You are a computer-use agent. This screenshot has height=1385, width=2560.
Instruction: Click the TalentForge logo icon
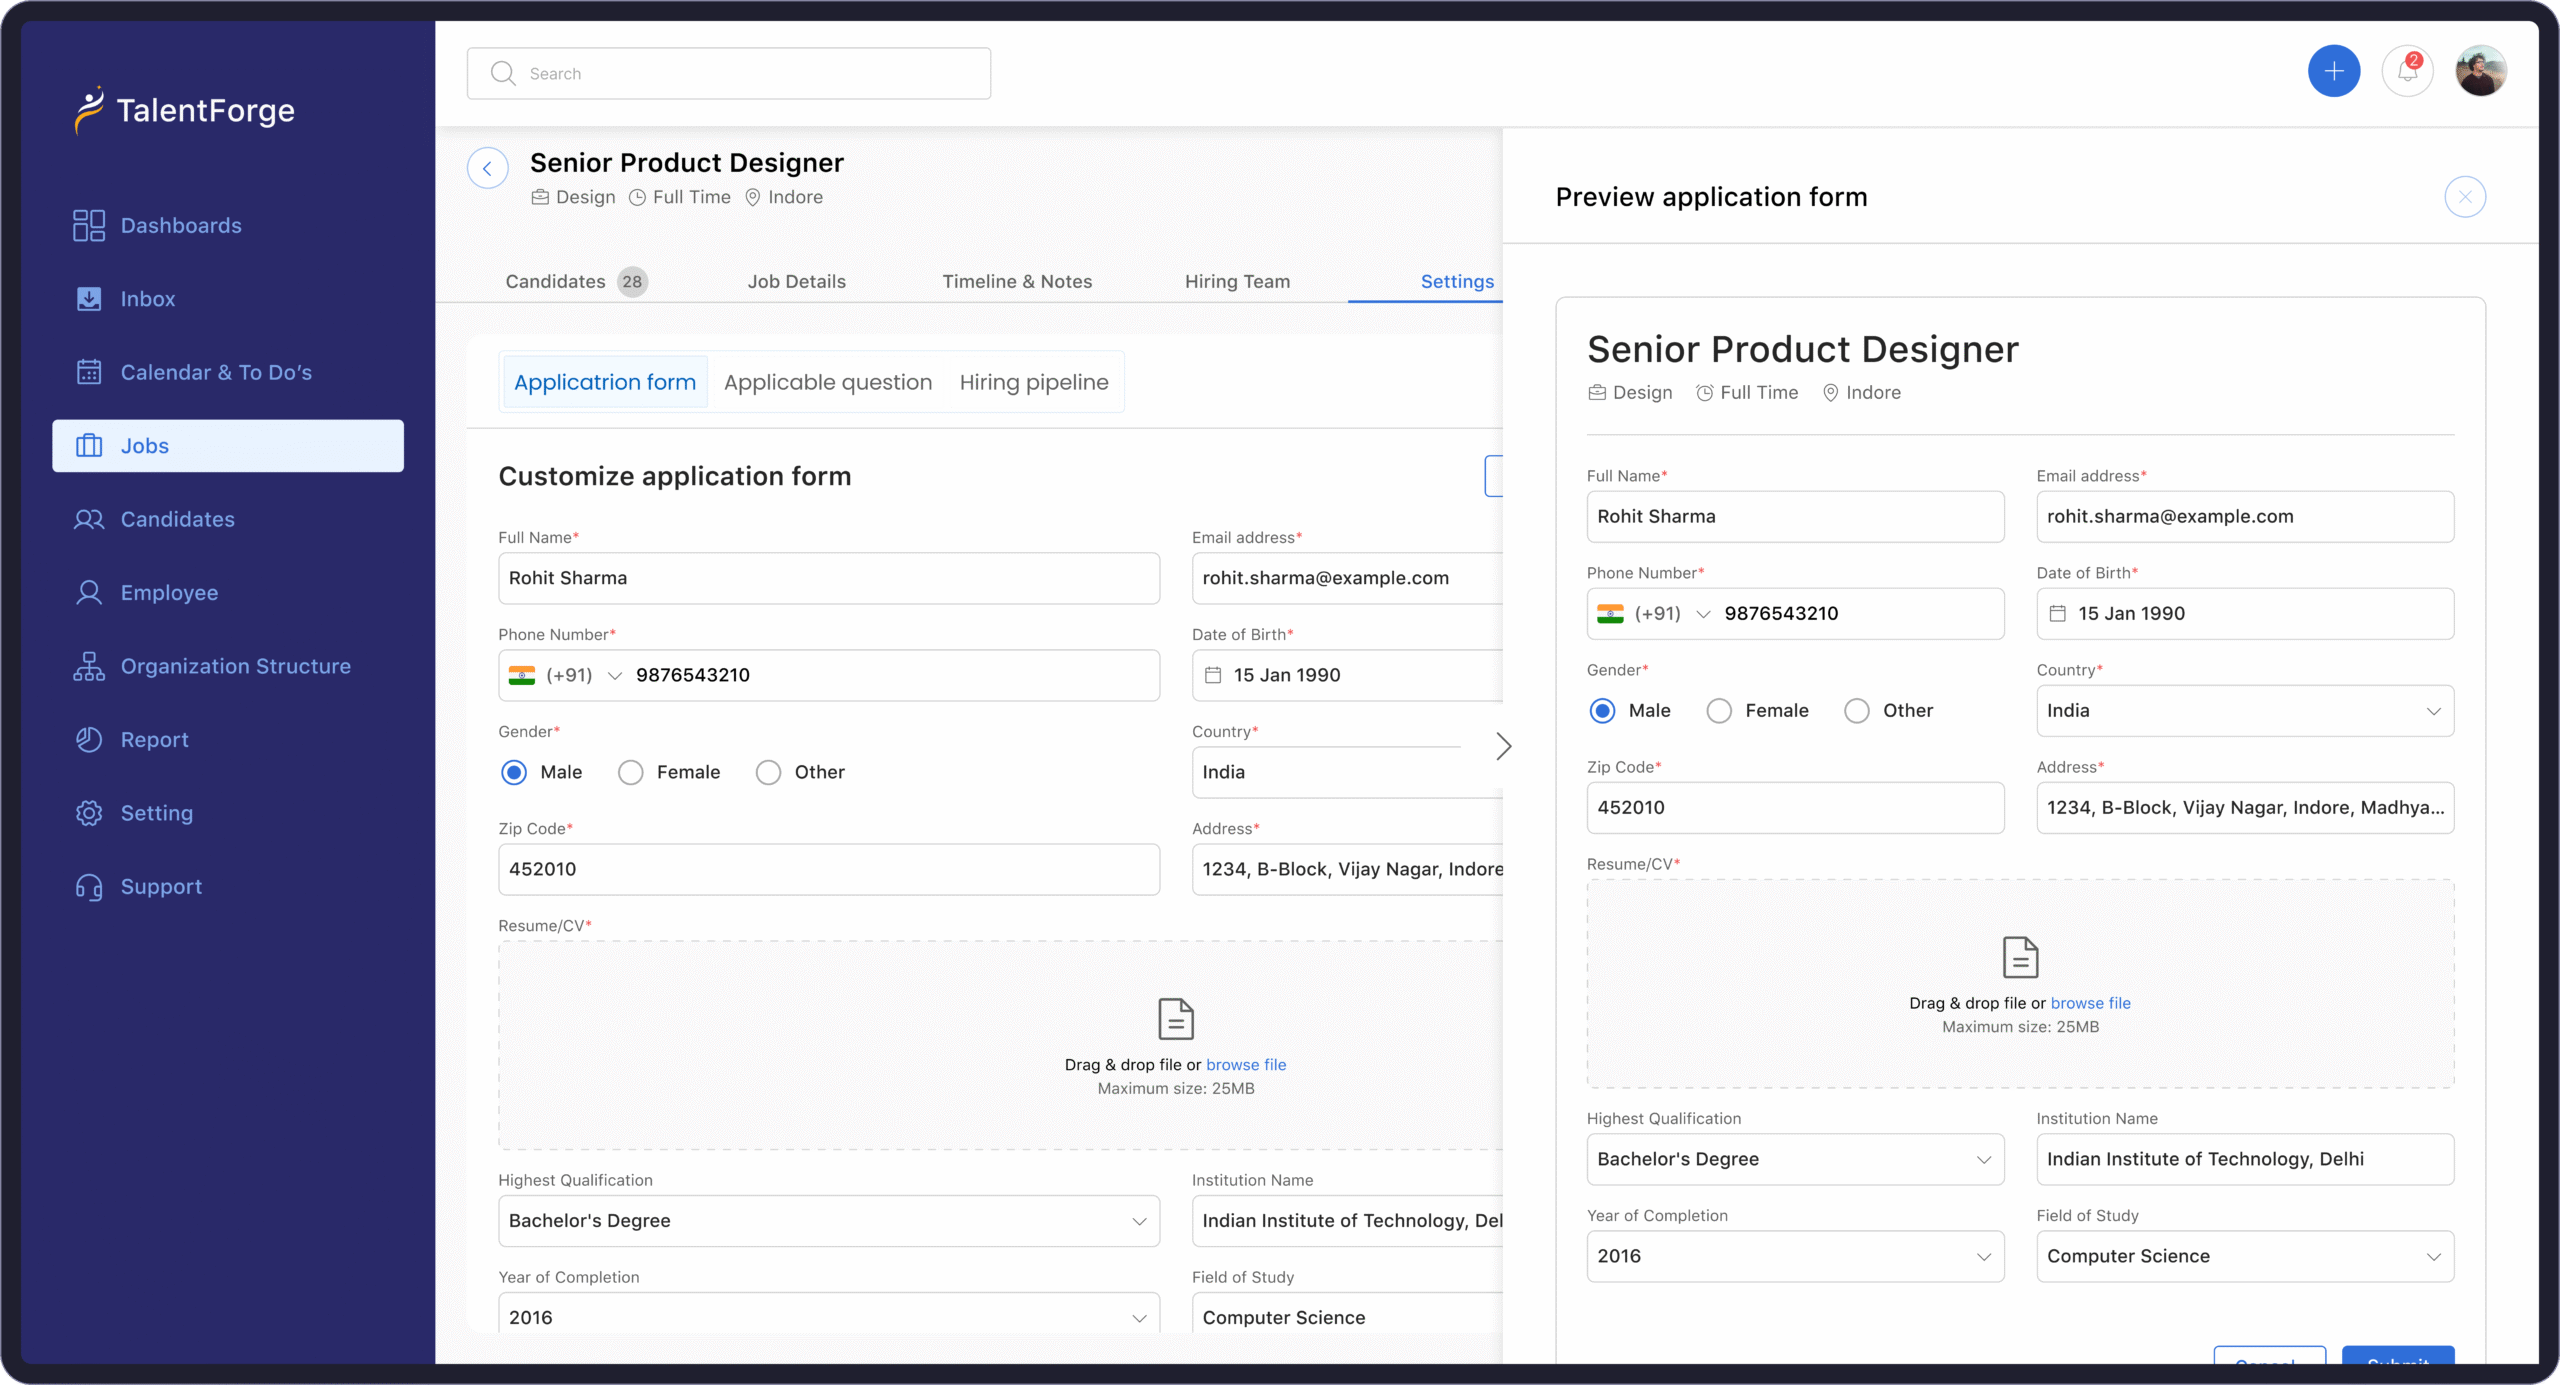pos(89,109)
